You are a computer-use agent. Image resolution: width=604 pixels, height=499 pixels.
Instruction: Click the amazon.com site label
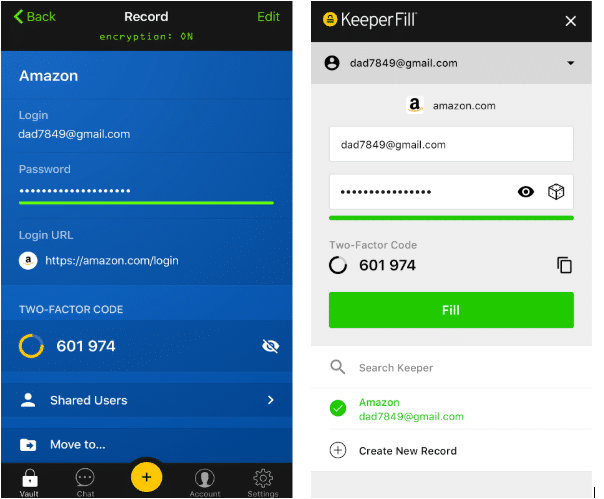(464, 106)
